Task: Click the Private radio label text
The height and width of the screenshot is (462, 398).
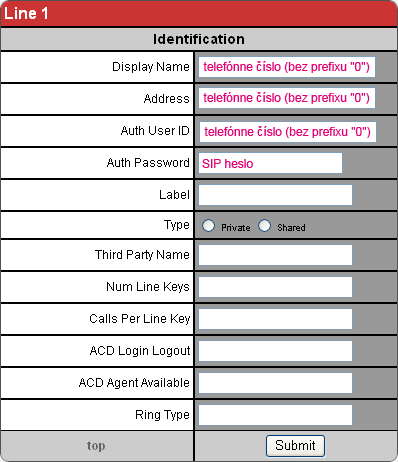Action: 236,228
